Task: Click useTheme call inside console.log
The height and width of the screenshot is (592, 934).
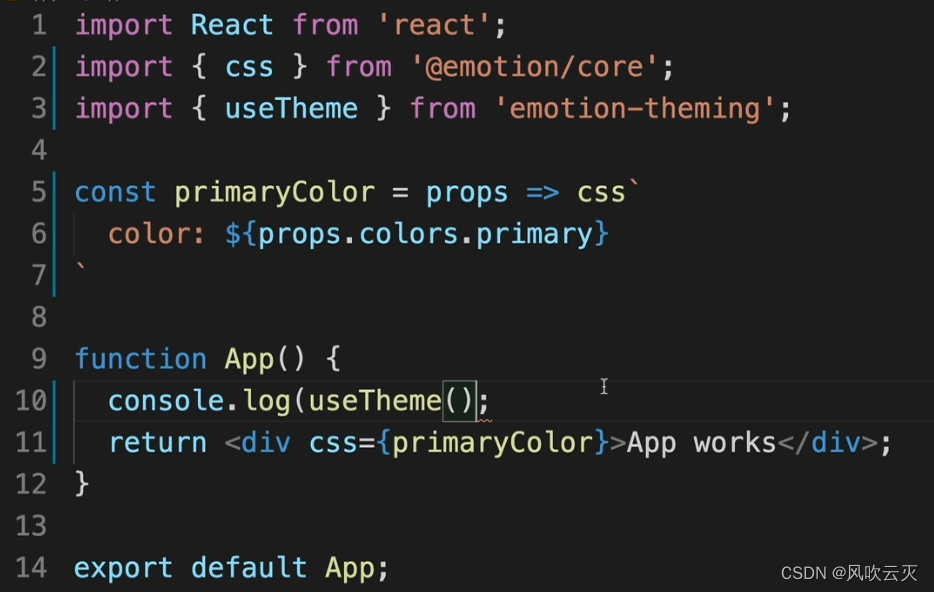Action: [375, 401]
